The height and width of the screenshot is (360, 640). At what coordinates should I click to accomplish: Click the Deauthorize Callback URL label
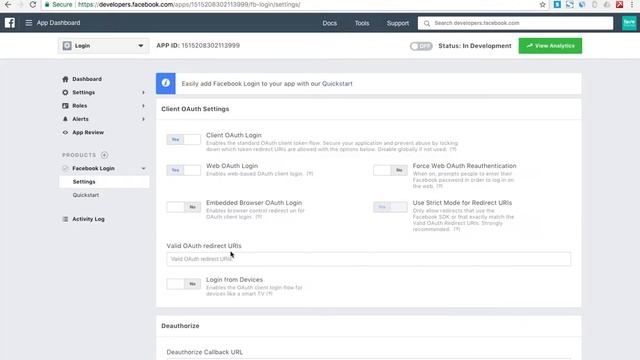click(x=204, y=352)
